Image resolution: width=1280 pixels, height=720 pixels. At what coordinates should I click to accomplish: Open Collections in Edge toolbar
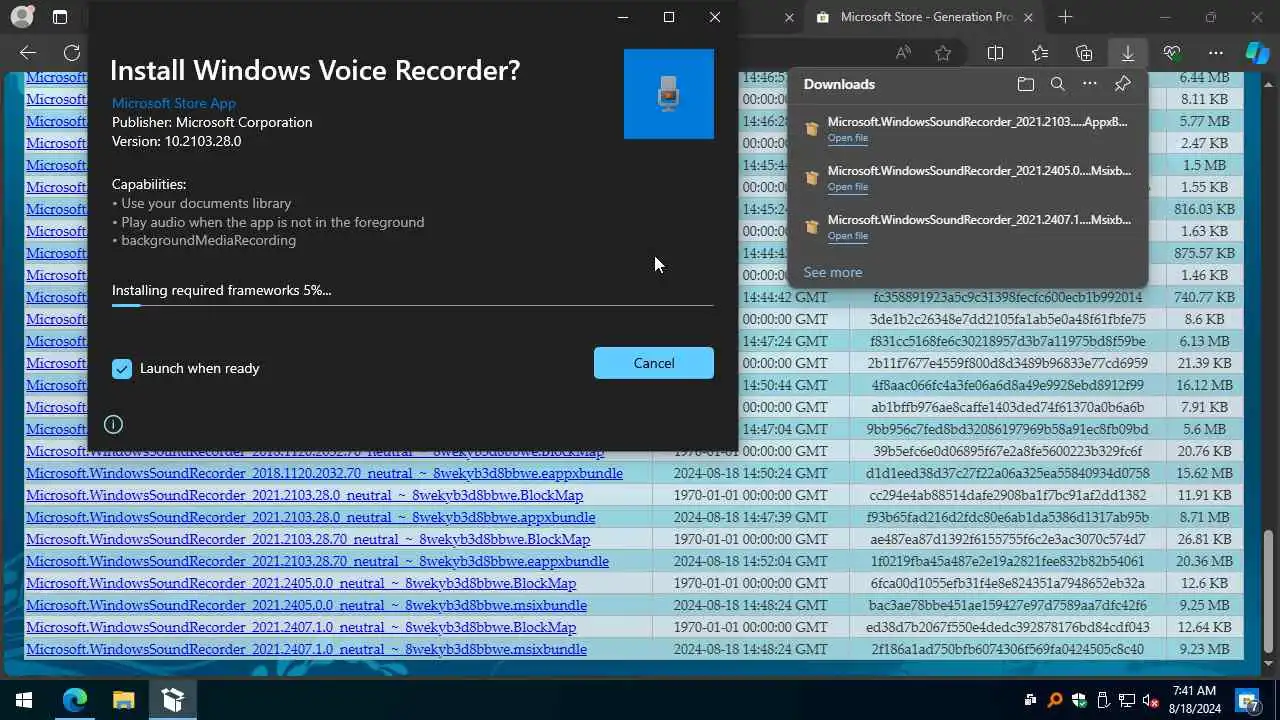1084,53
